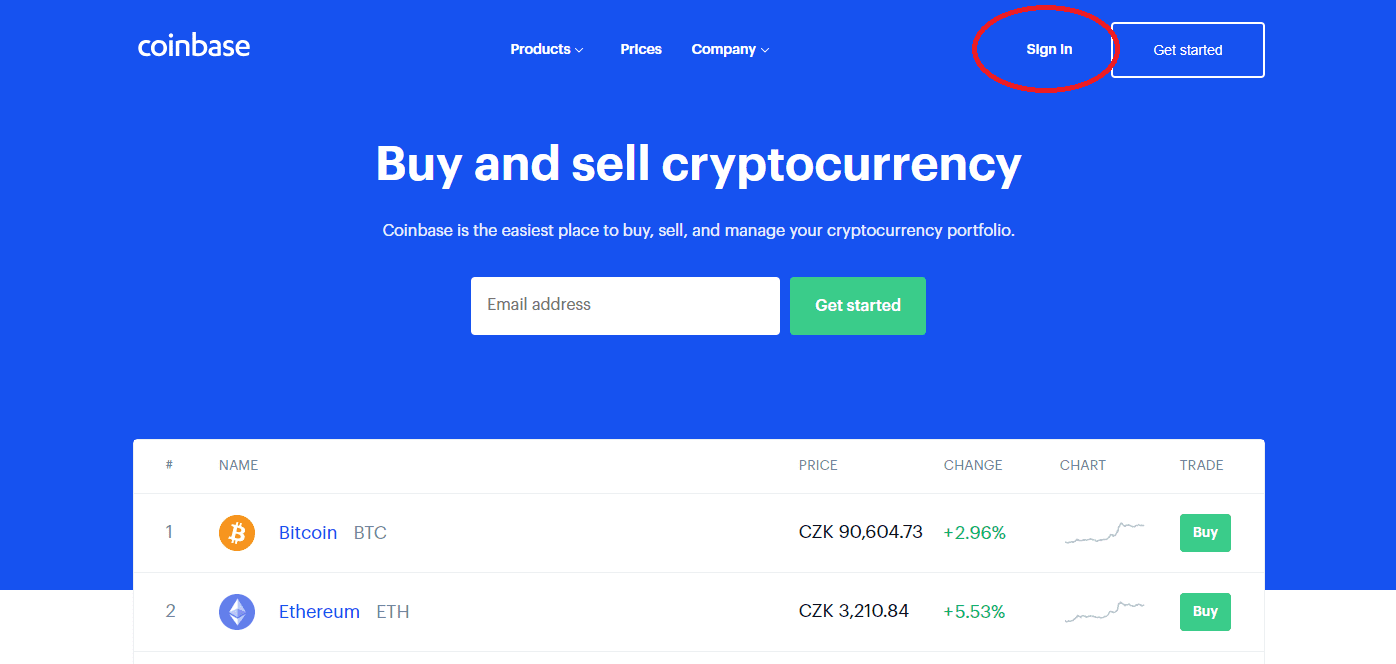Click the NAME column header

[238, 465]
